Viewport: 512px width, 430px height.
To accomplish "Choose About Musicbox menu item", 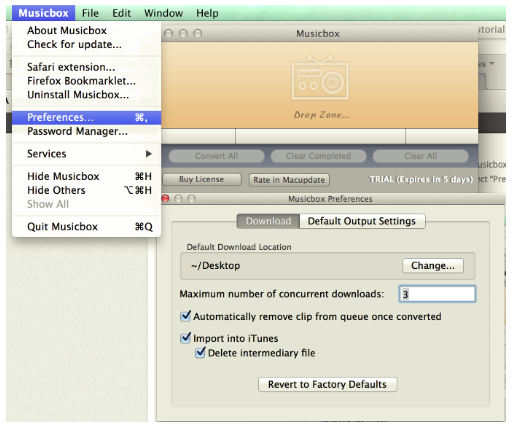I will click(x=87, y=30).
